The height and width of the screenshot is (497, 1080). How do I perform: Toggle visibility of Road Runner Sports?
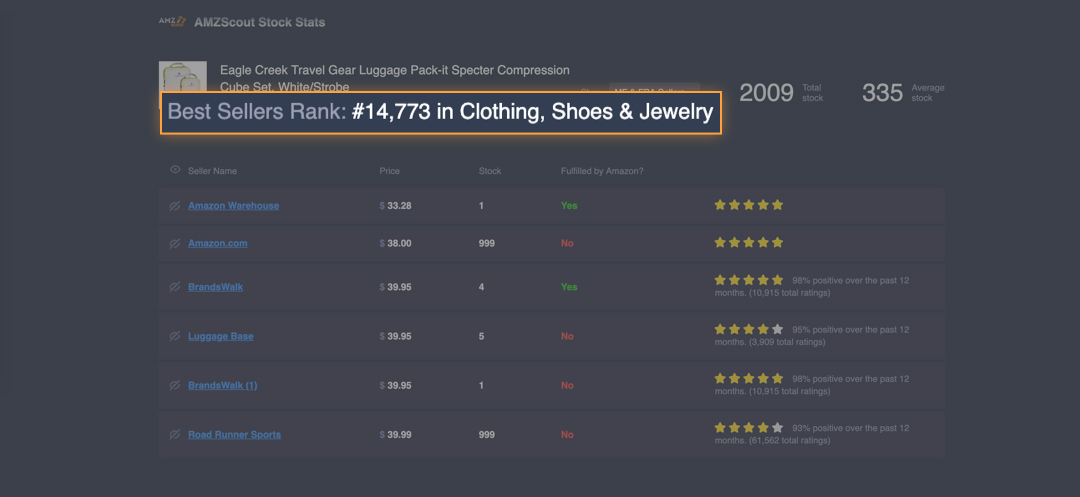tap(175, 435)
